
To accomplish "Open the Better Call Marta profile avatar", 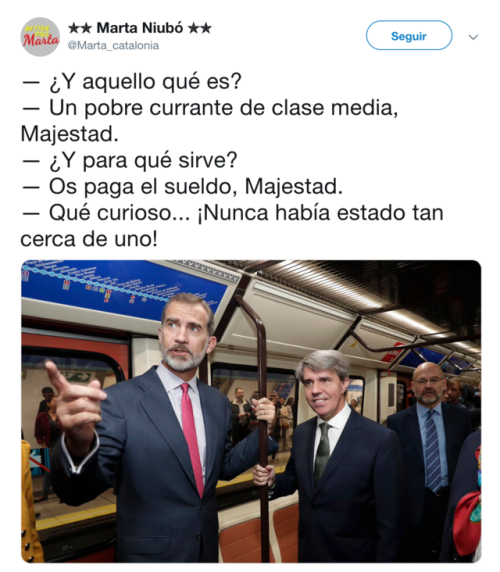I will (40, 36).
